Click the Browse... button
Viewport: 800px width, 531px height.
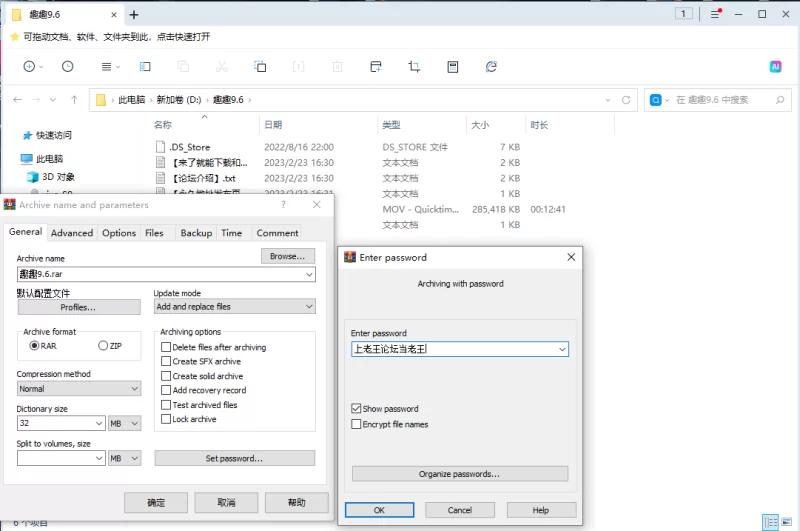(x=288, y=256)
